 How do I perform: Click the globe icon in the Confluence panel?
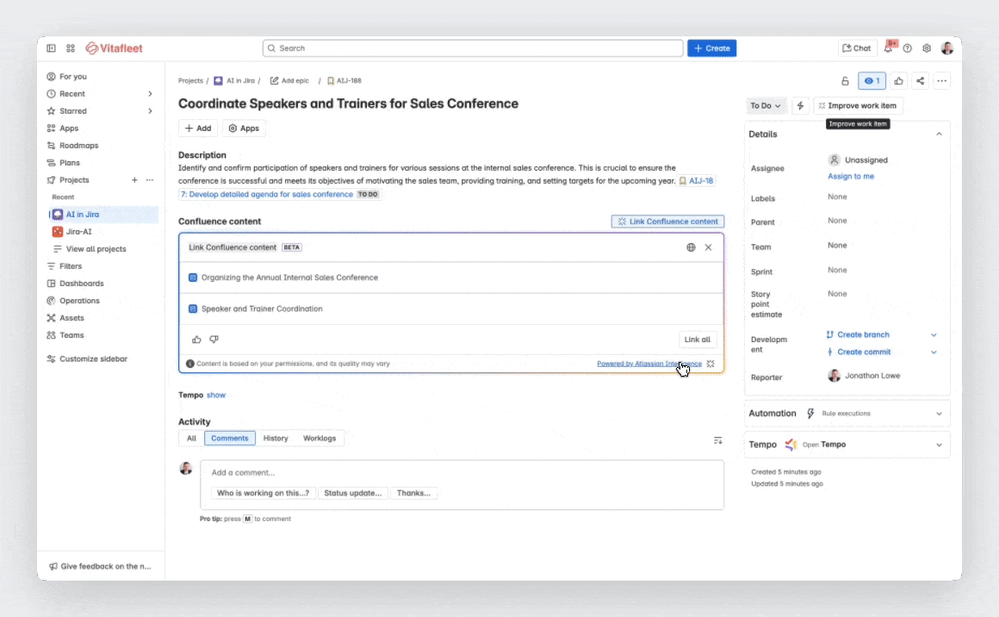click(x=691, y=247)
